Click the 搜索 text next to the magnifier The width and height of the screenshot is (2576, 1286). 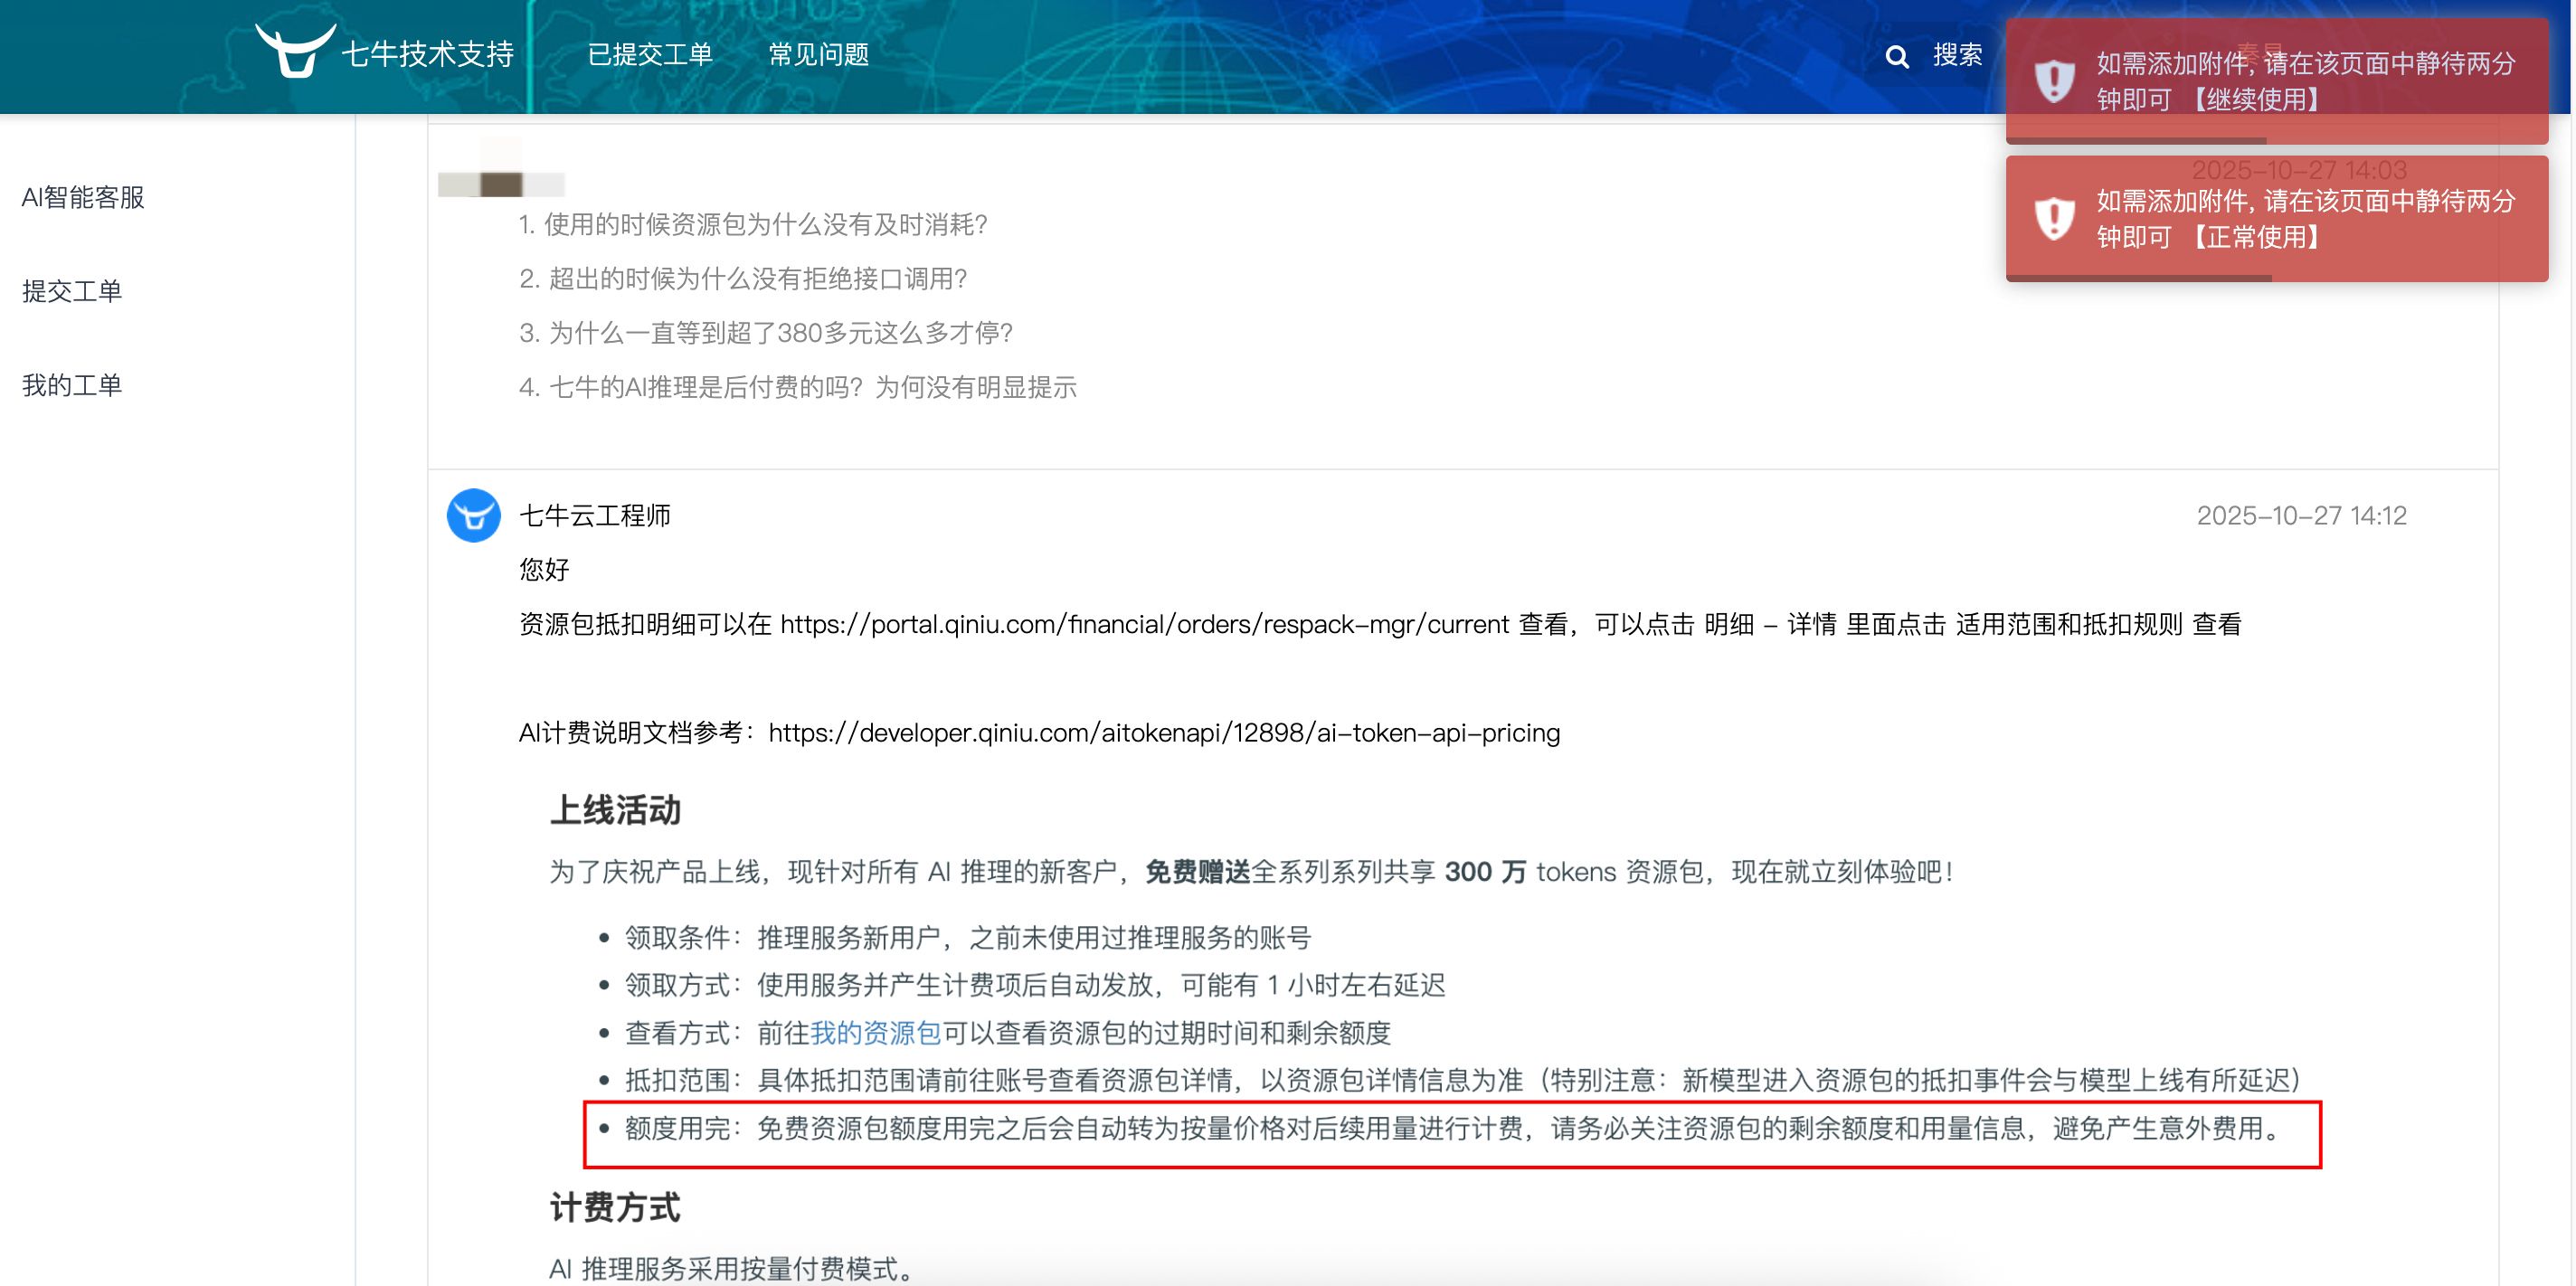(x=1956, y=57)
